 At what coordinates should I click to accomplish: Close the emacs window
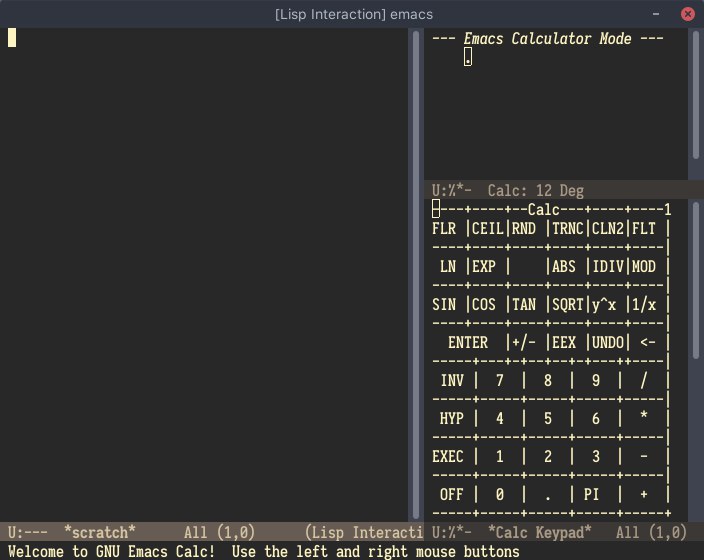pyautogui.click(x=687, y=14)
